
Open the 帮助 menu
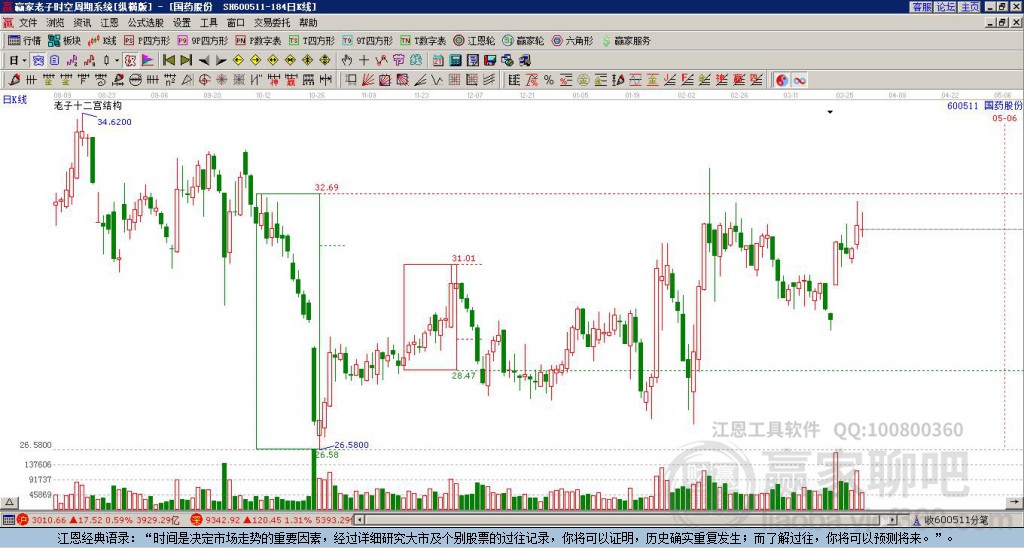pyautogui.click(x=308, y=23)
